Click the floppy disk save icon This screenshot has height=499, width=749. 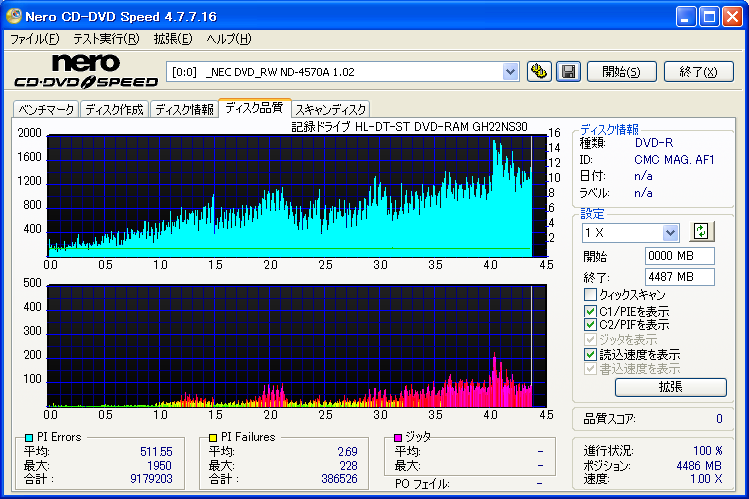point(568,72)
